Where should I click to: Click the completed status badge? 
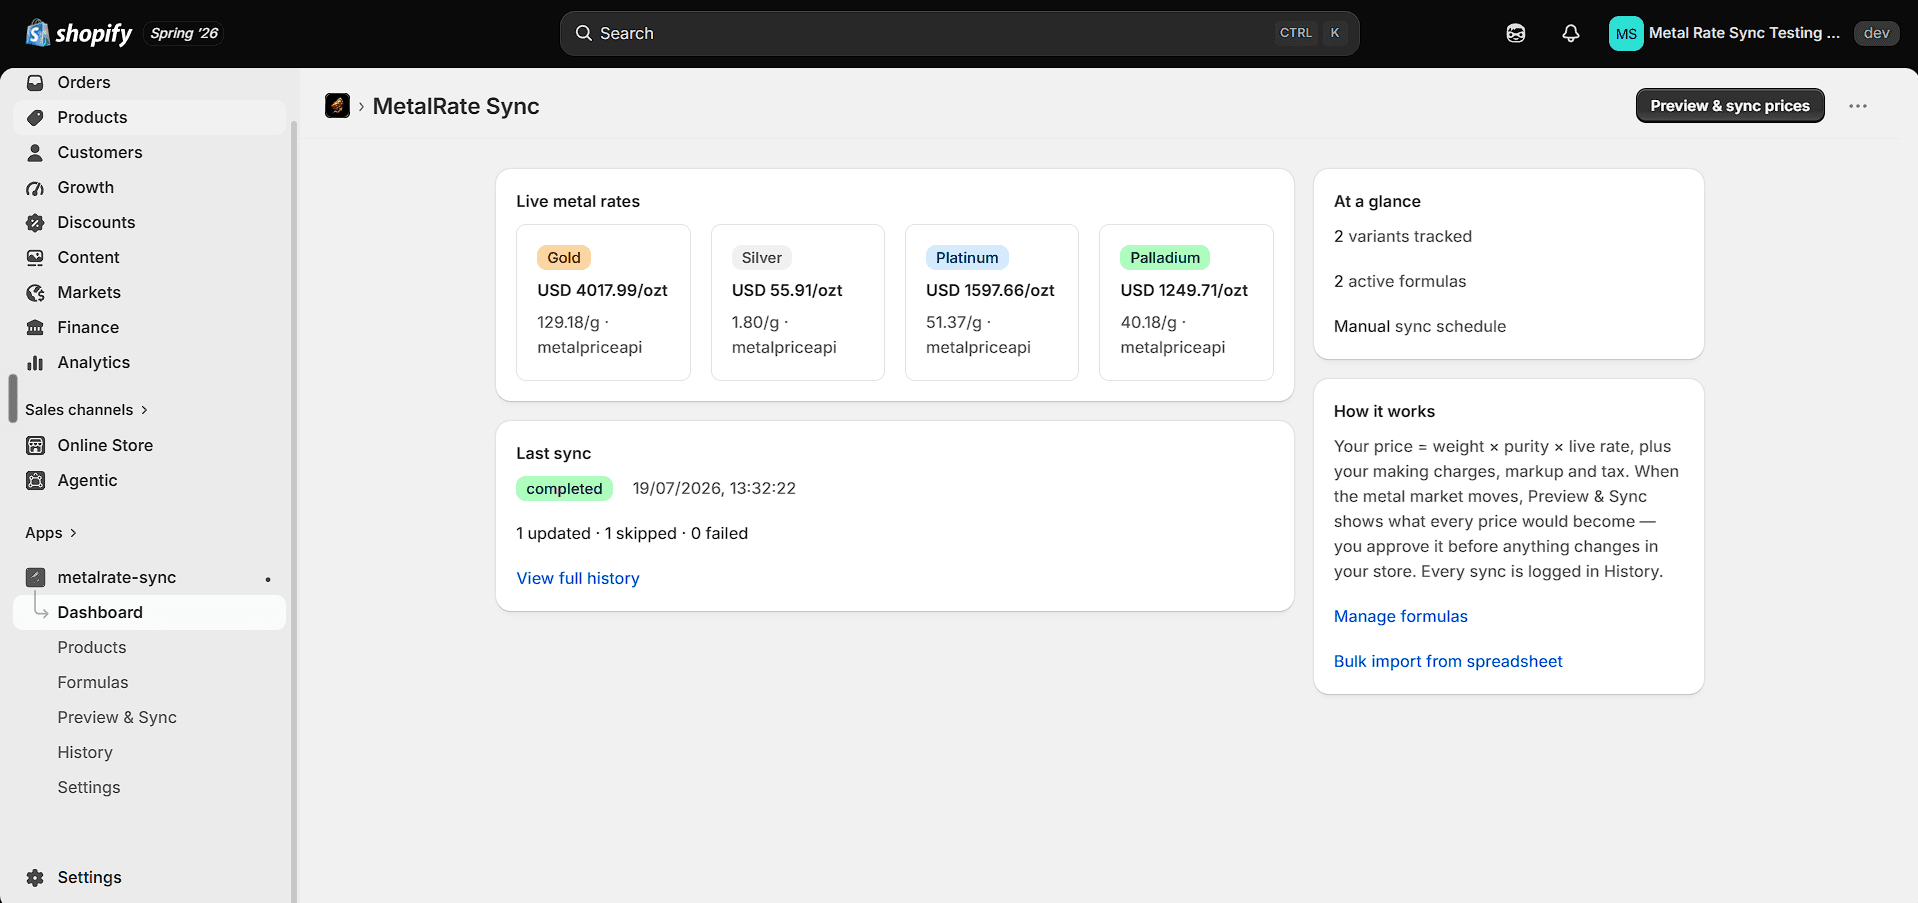click(x=564, y=488)
